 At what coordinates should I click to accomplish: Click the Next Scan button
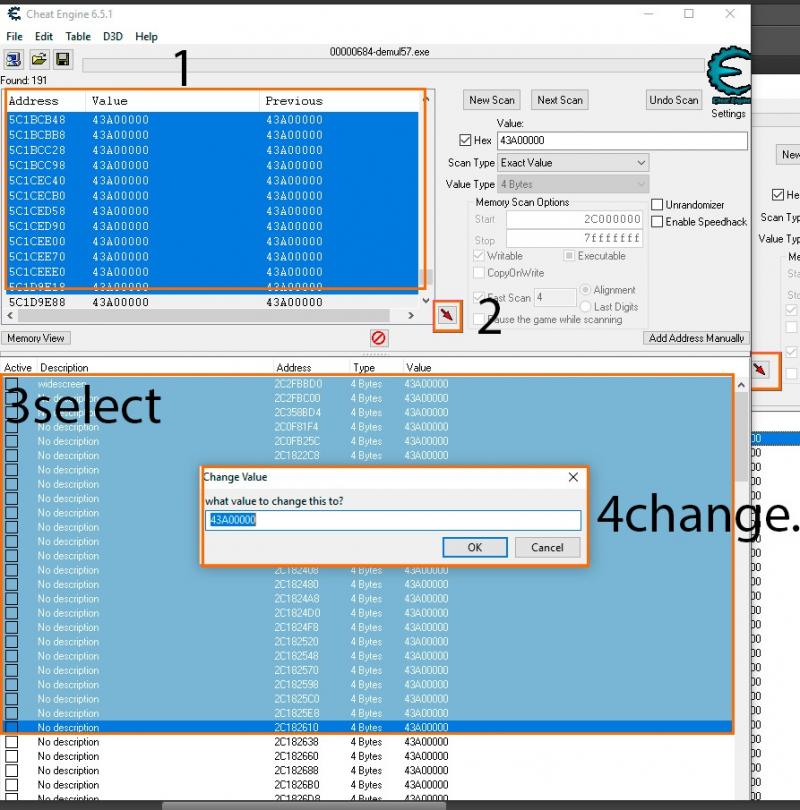point(560,100)
